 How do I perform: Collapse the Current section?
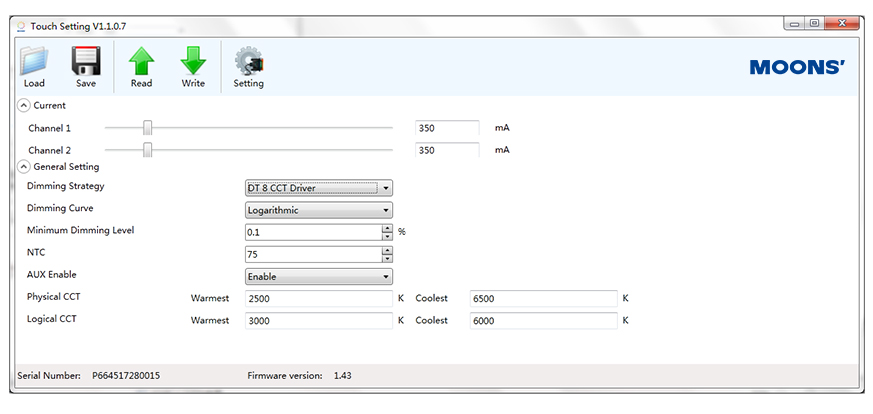24,105
